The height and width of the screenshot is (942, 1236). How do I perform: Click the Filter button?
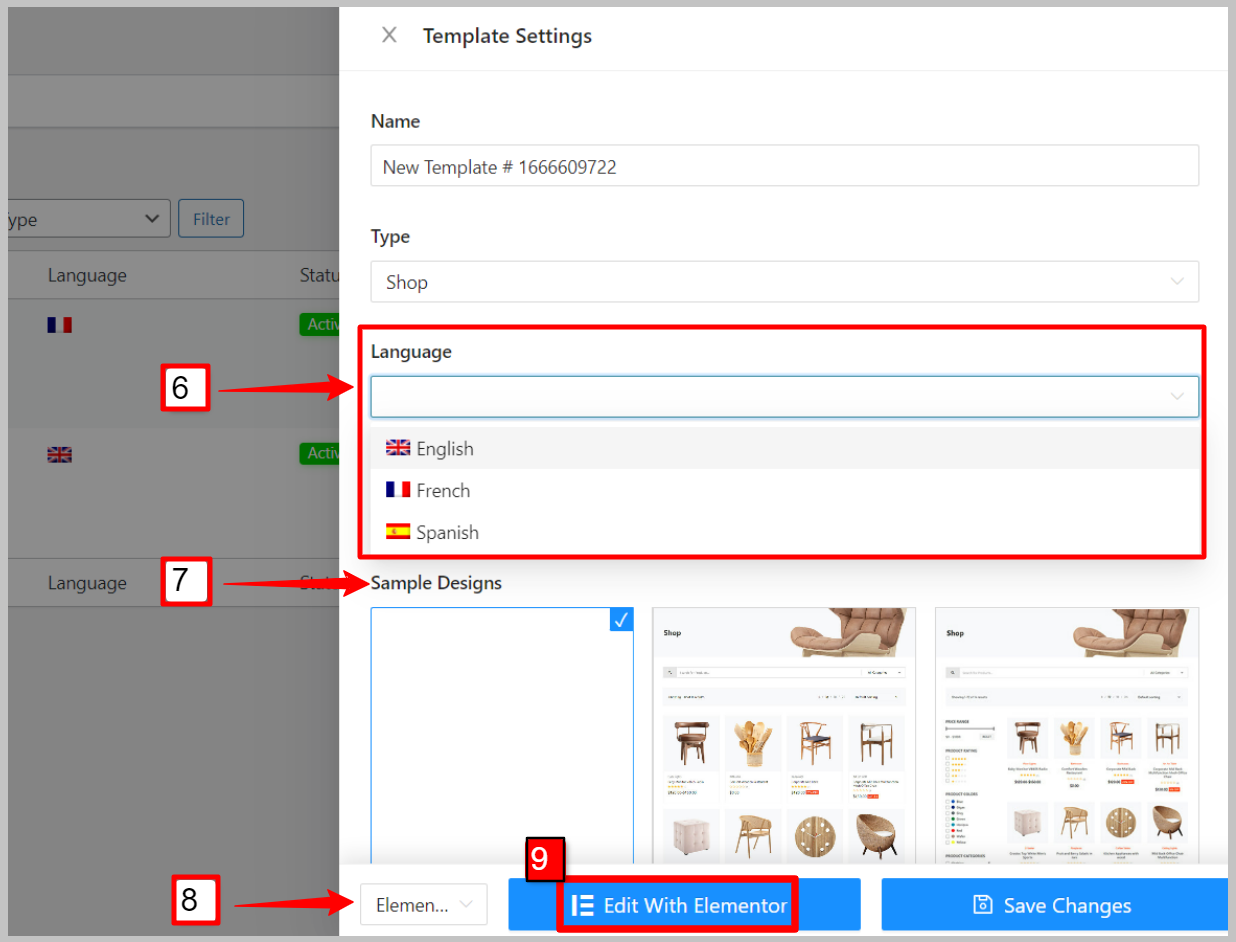coord(211,218)
